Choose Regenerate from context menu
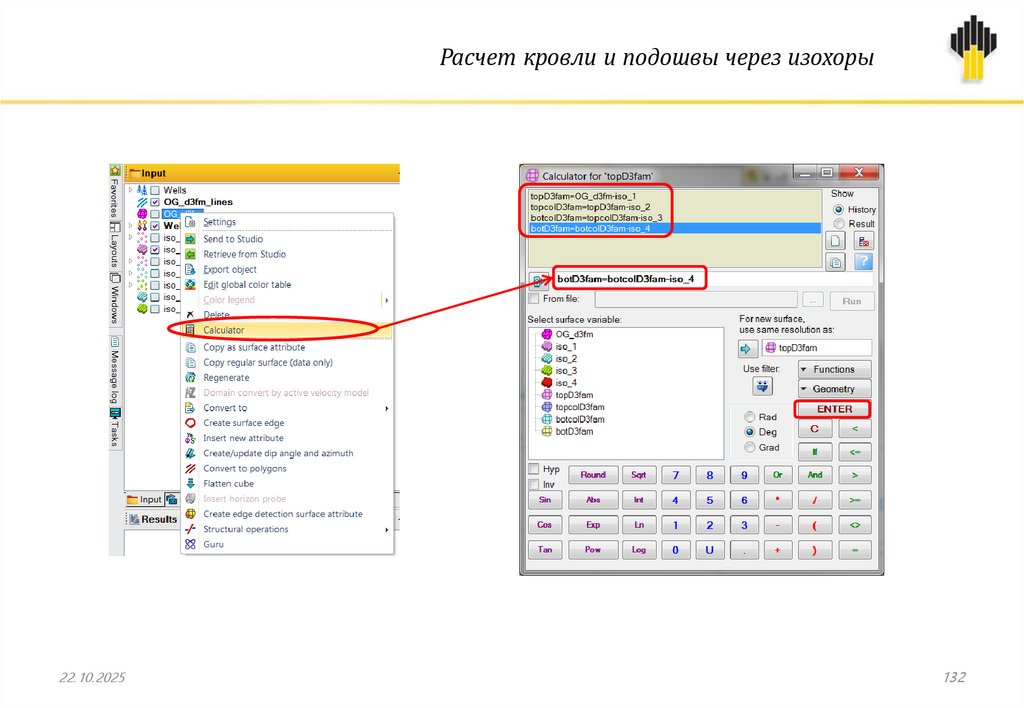 287,378
